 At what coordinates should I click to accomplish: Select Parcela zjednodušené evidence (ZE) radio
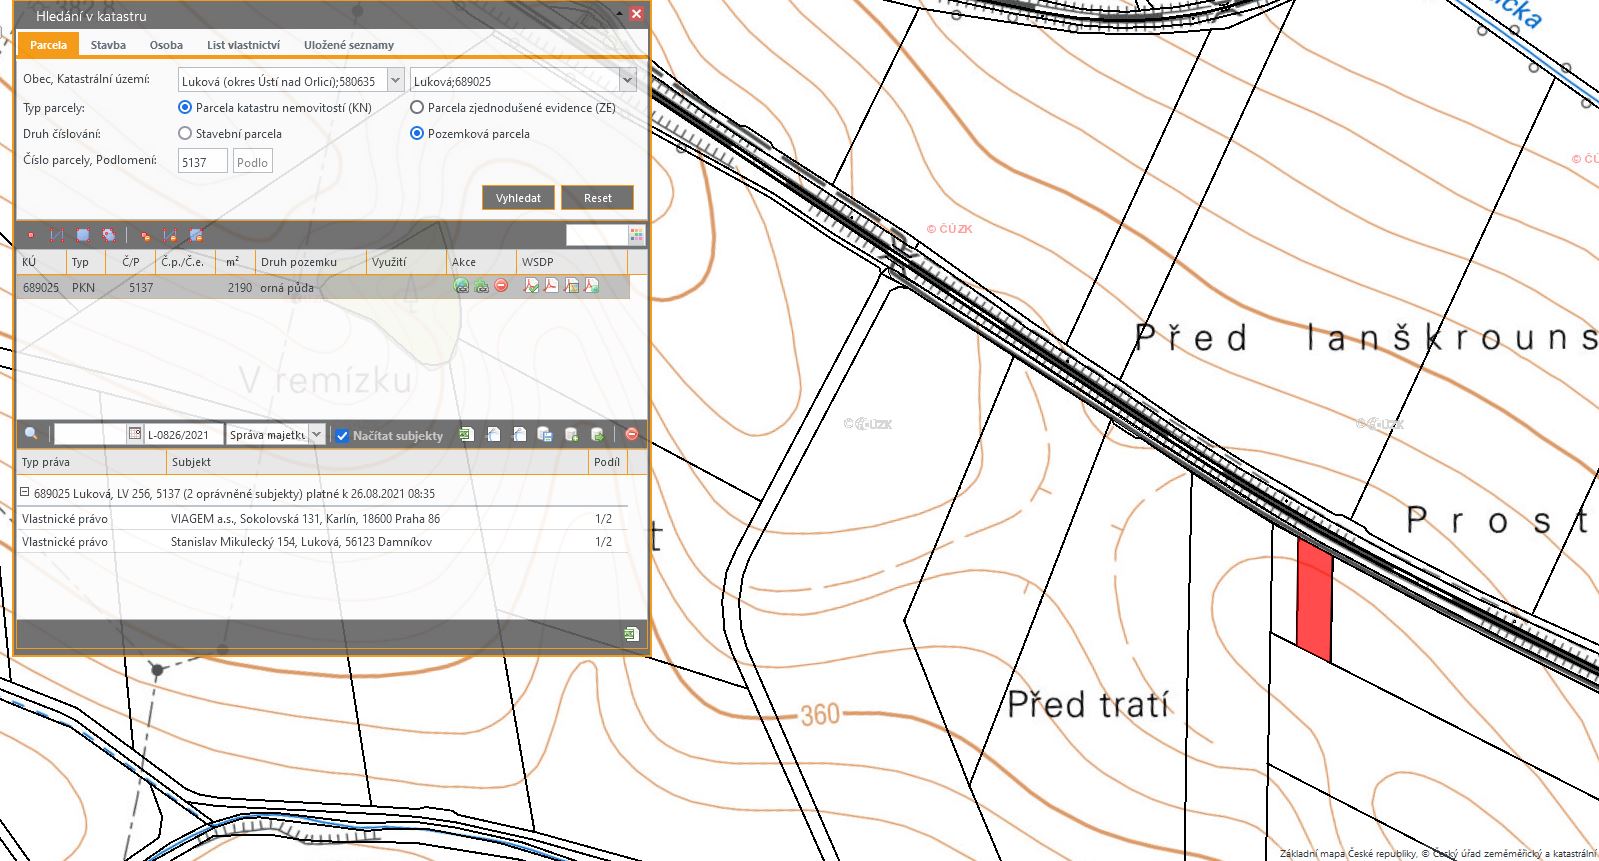click(x=417, y=107)
